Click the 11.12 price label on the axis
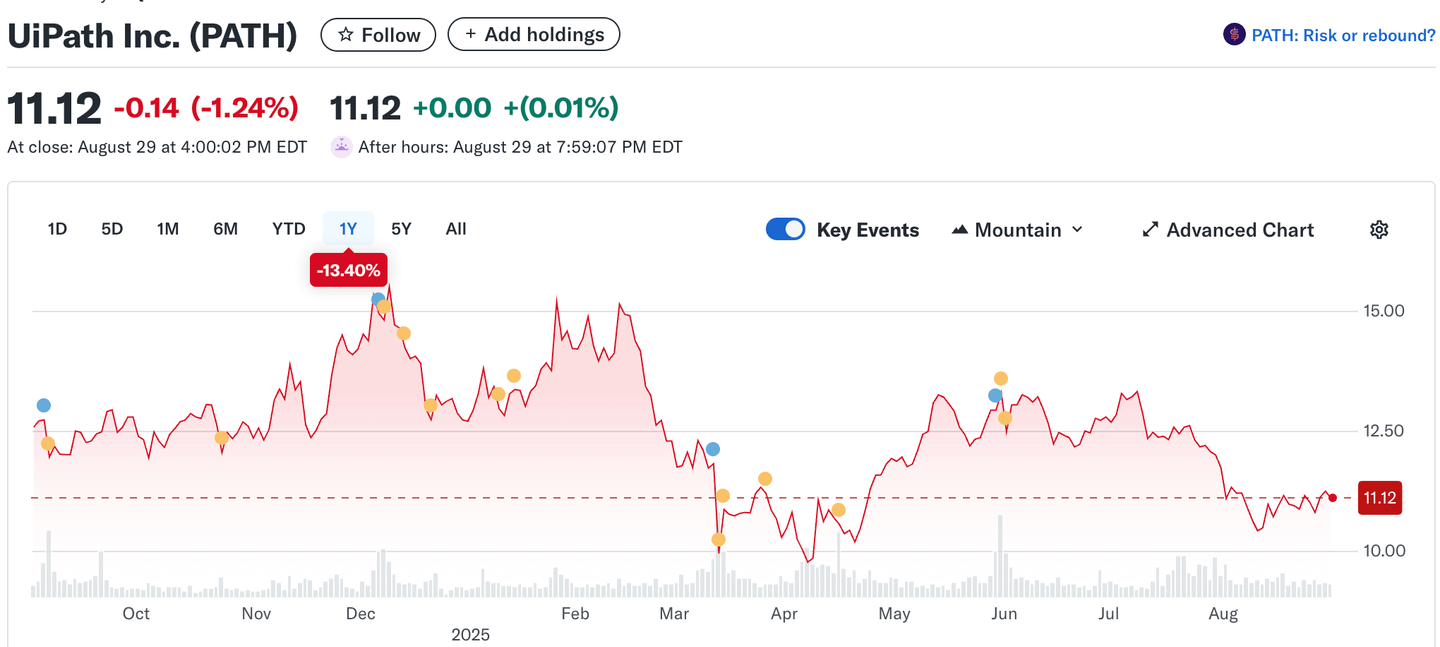1440x647 pixels. point(1379,498)
